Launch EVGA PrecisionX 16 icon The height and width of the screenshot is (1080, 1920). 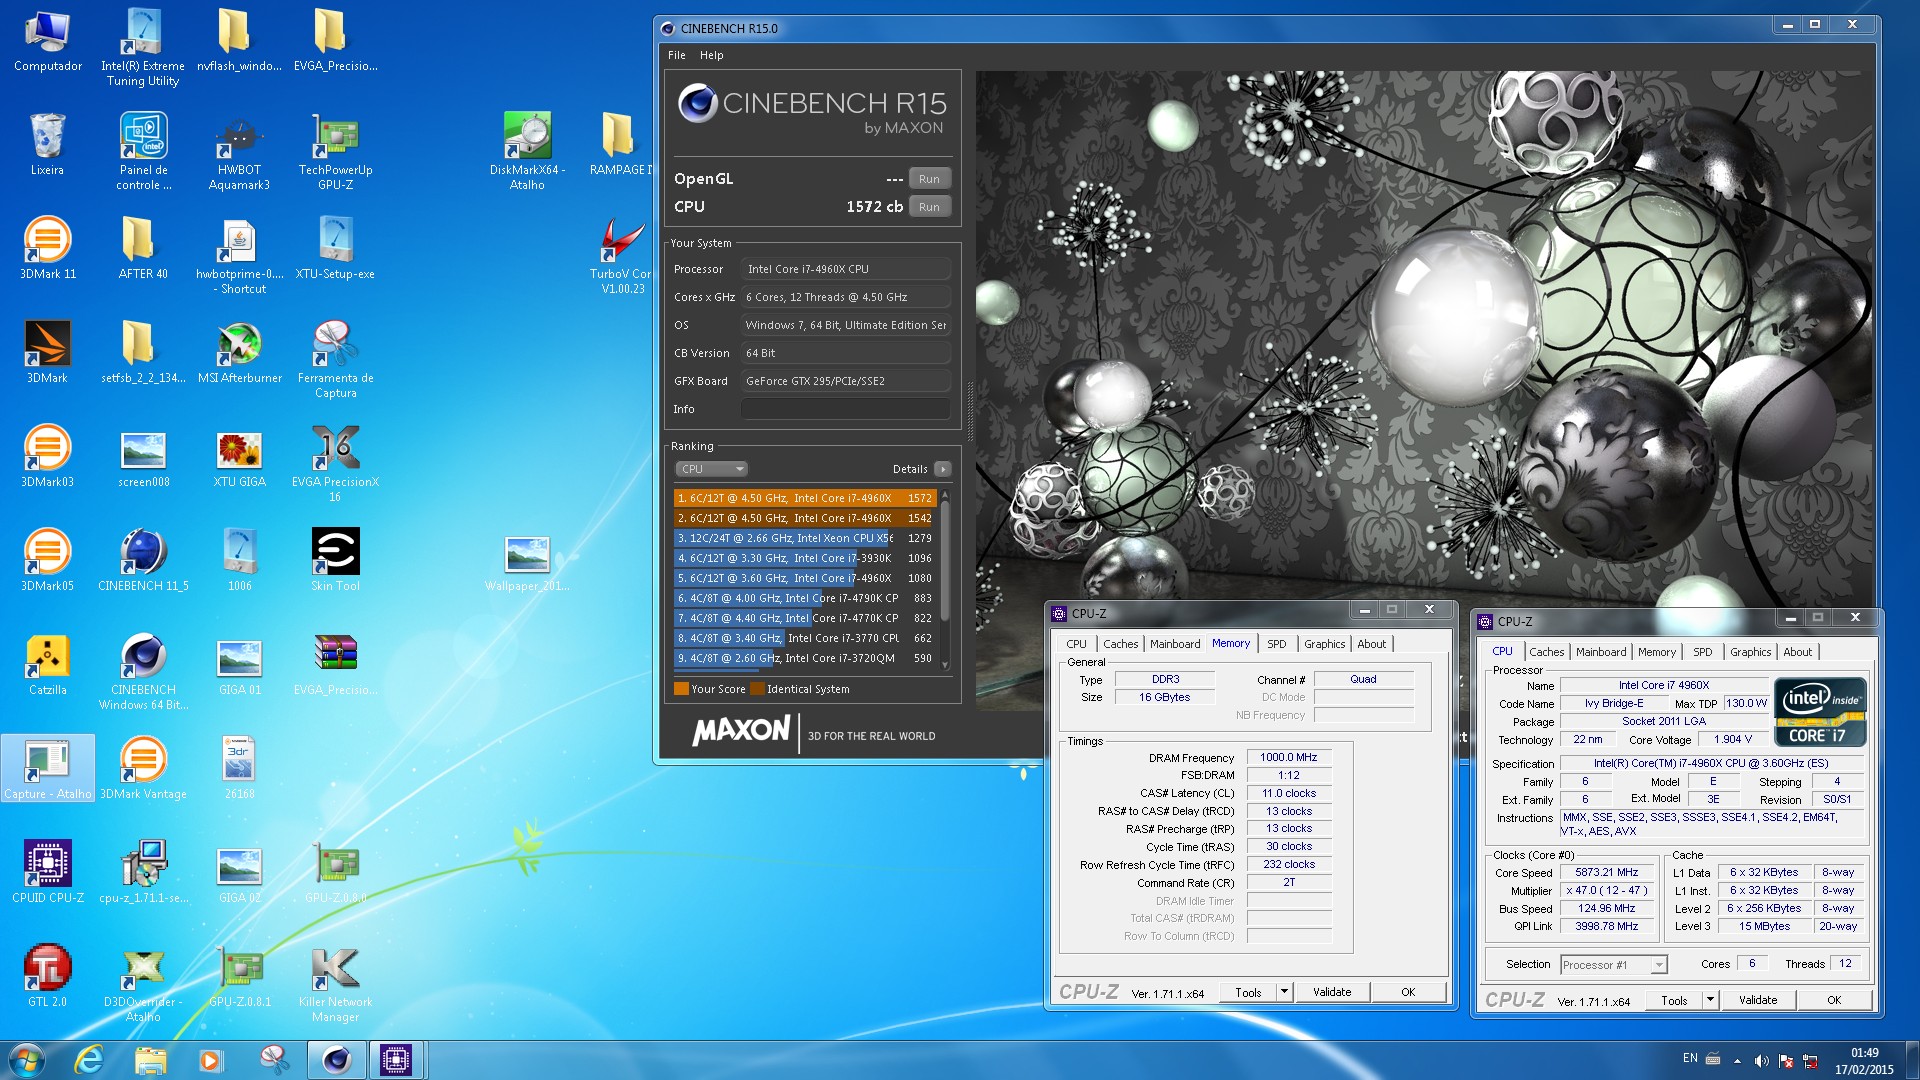point(335,463)
